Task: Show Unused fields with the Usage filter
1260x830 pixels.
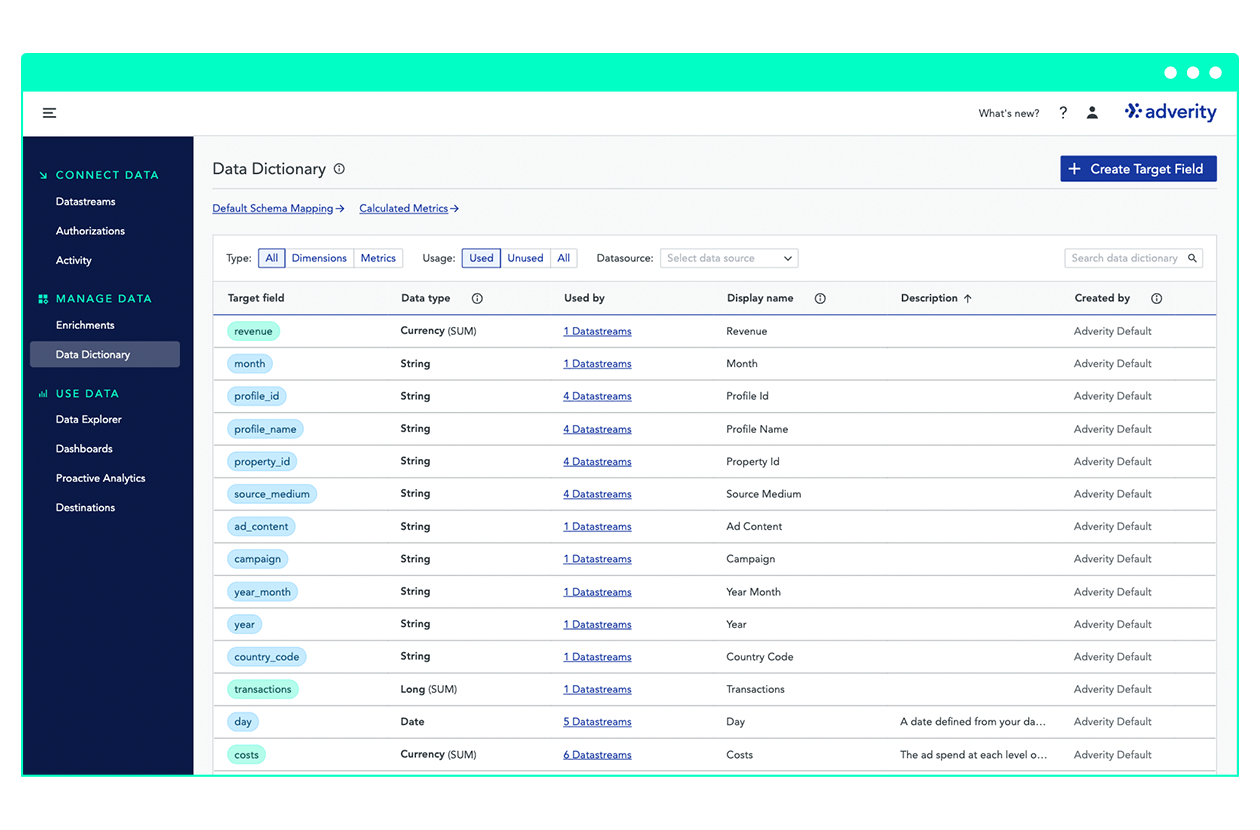Action: point(525,257)
